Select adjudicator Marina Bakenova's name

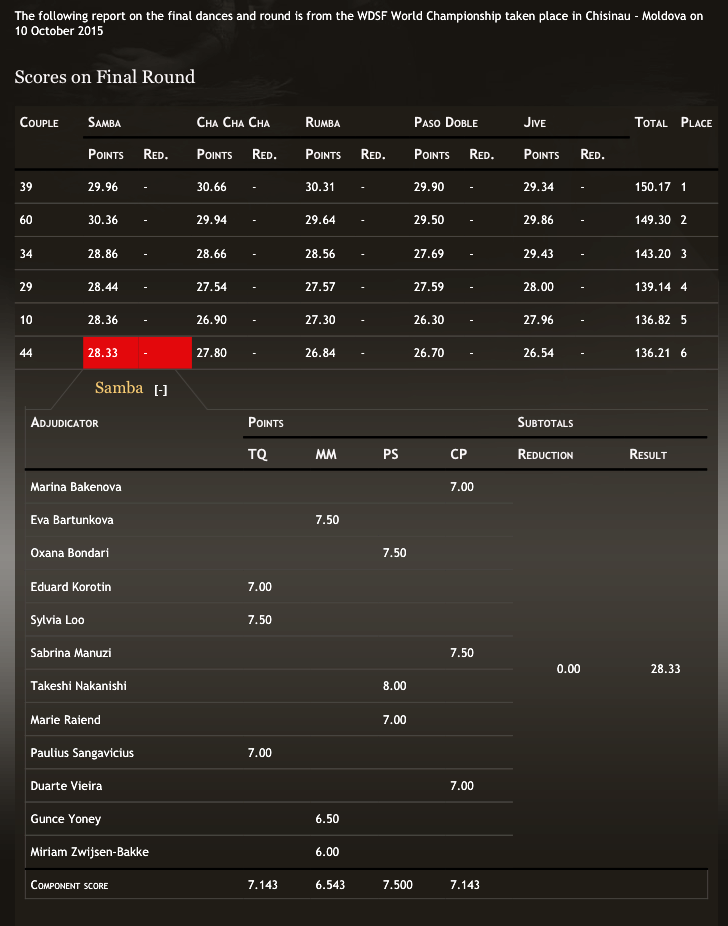pyautogui.click(x=76, y=487)
